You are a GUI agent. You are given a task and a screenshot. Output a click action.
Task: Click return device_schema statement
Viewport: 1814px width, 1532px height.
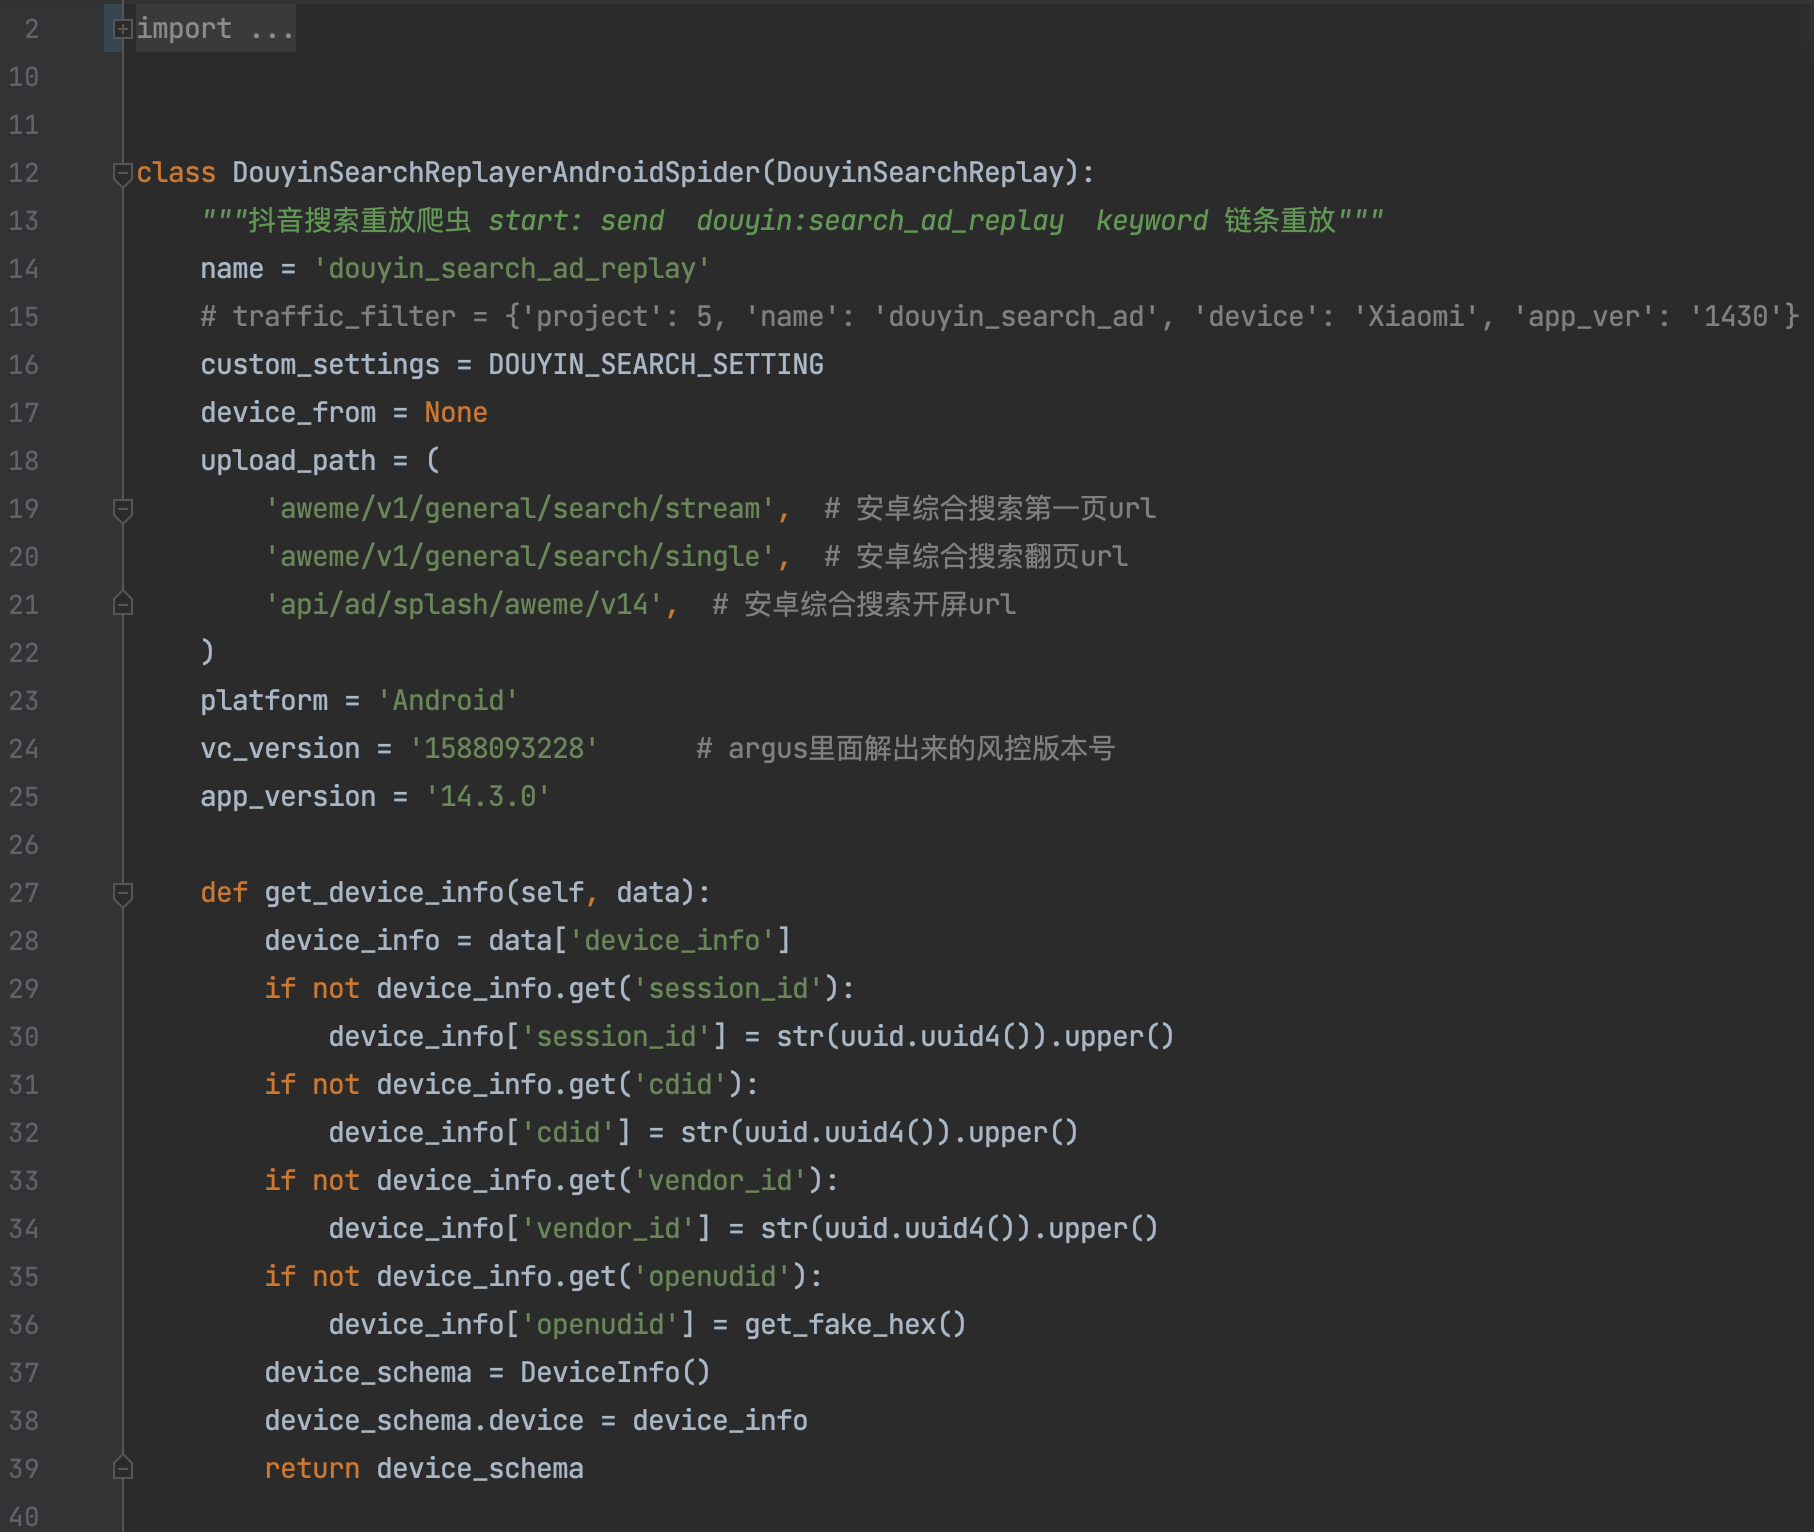click(424, 1469)
